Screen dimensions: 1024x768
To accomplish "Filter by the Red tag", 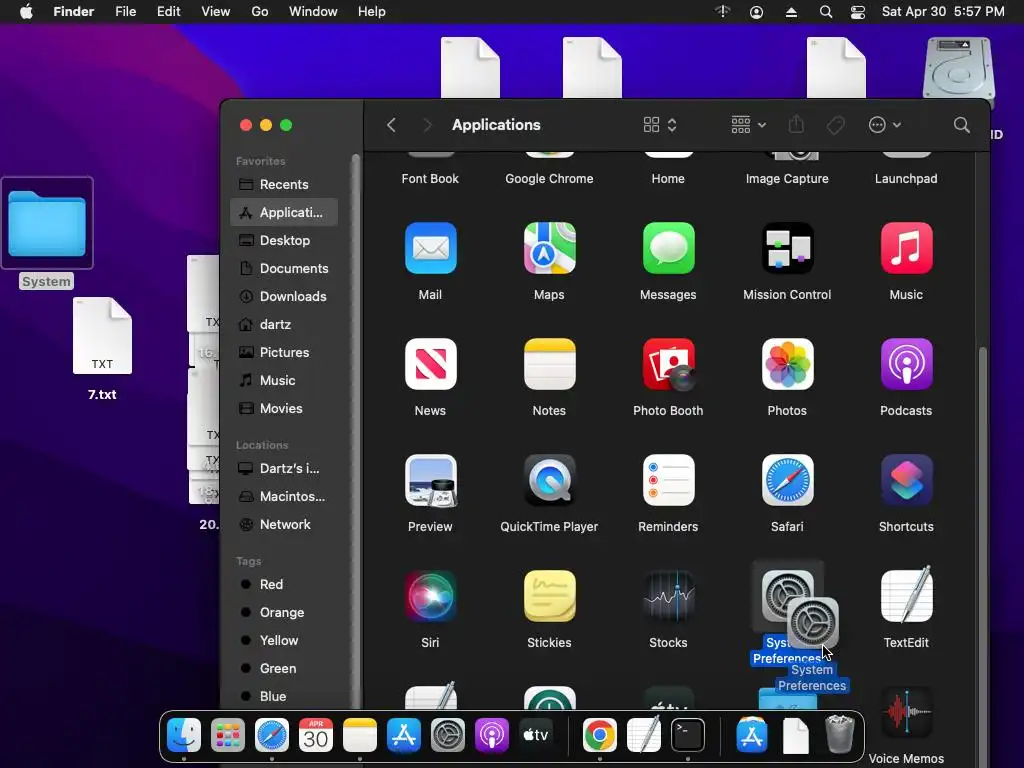I will (284, 584).
